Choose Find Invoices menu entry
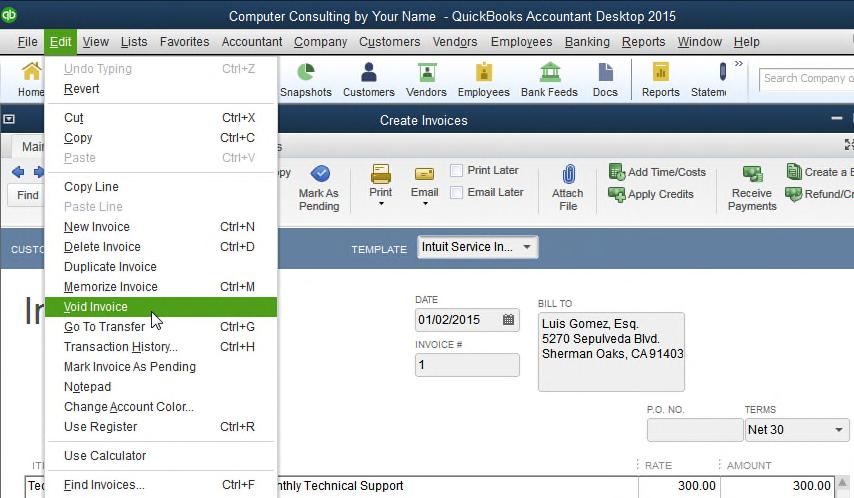The width and height of the screenshot is (854, 498). click(161, 485)
